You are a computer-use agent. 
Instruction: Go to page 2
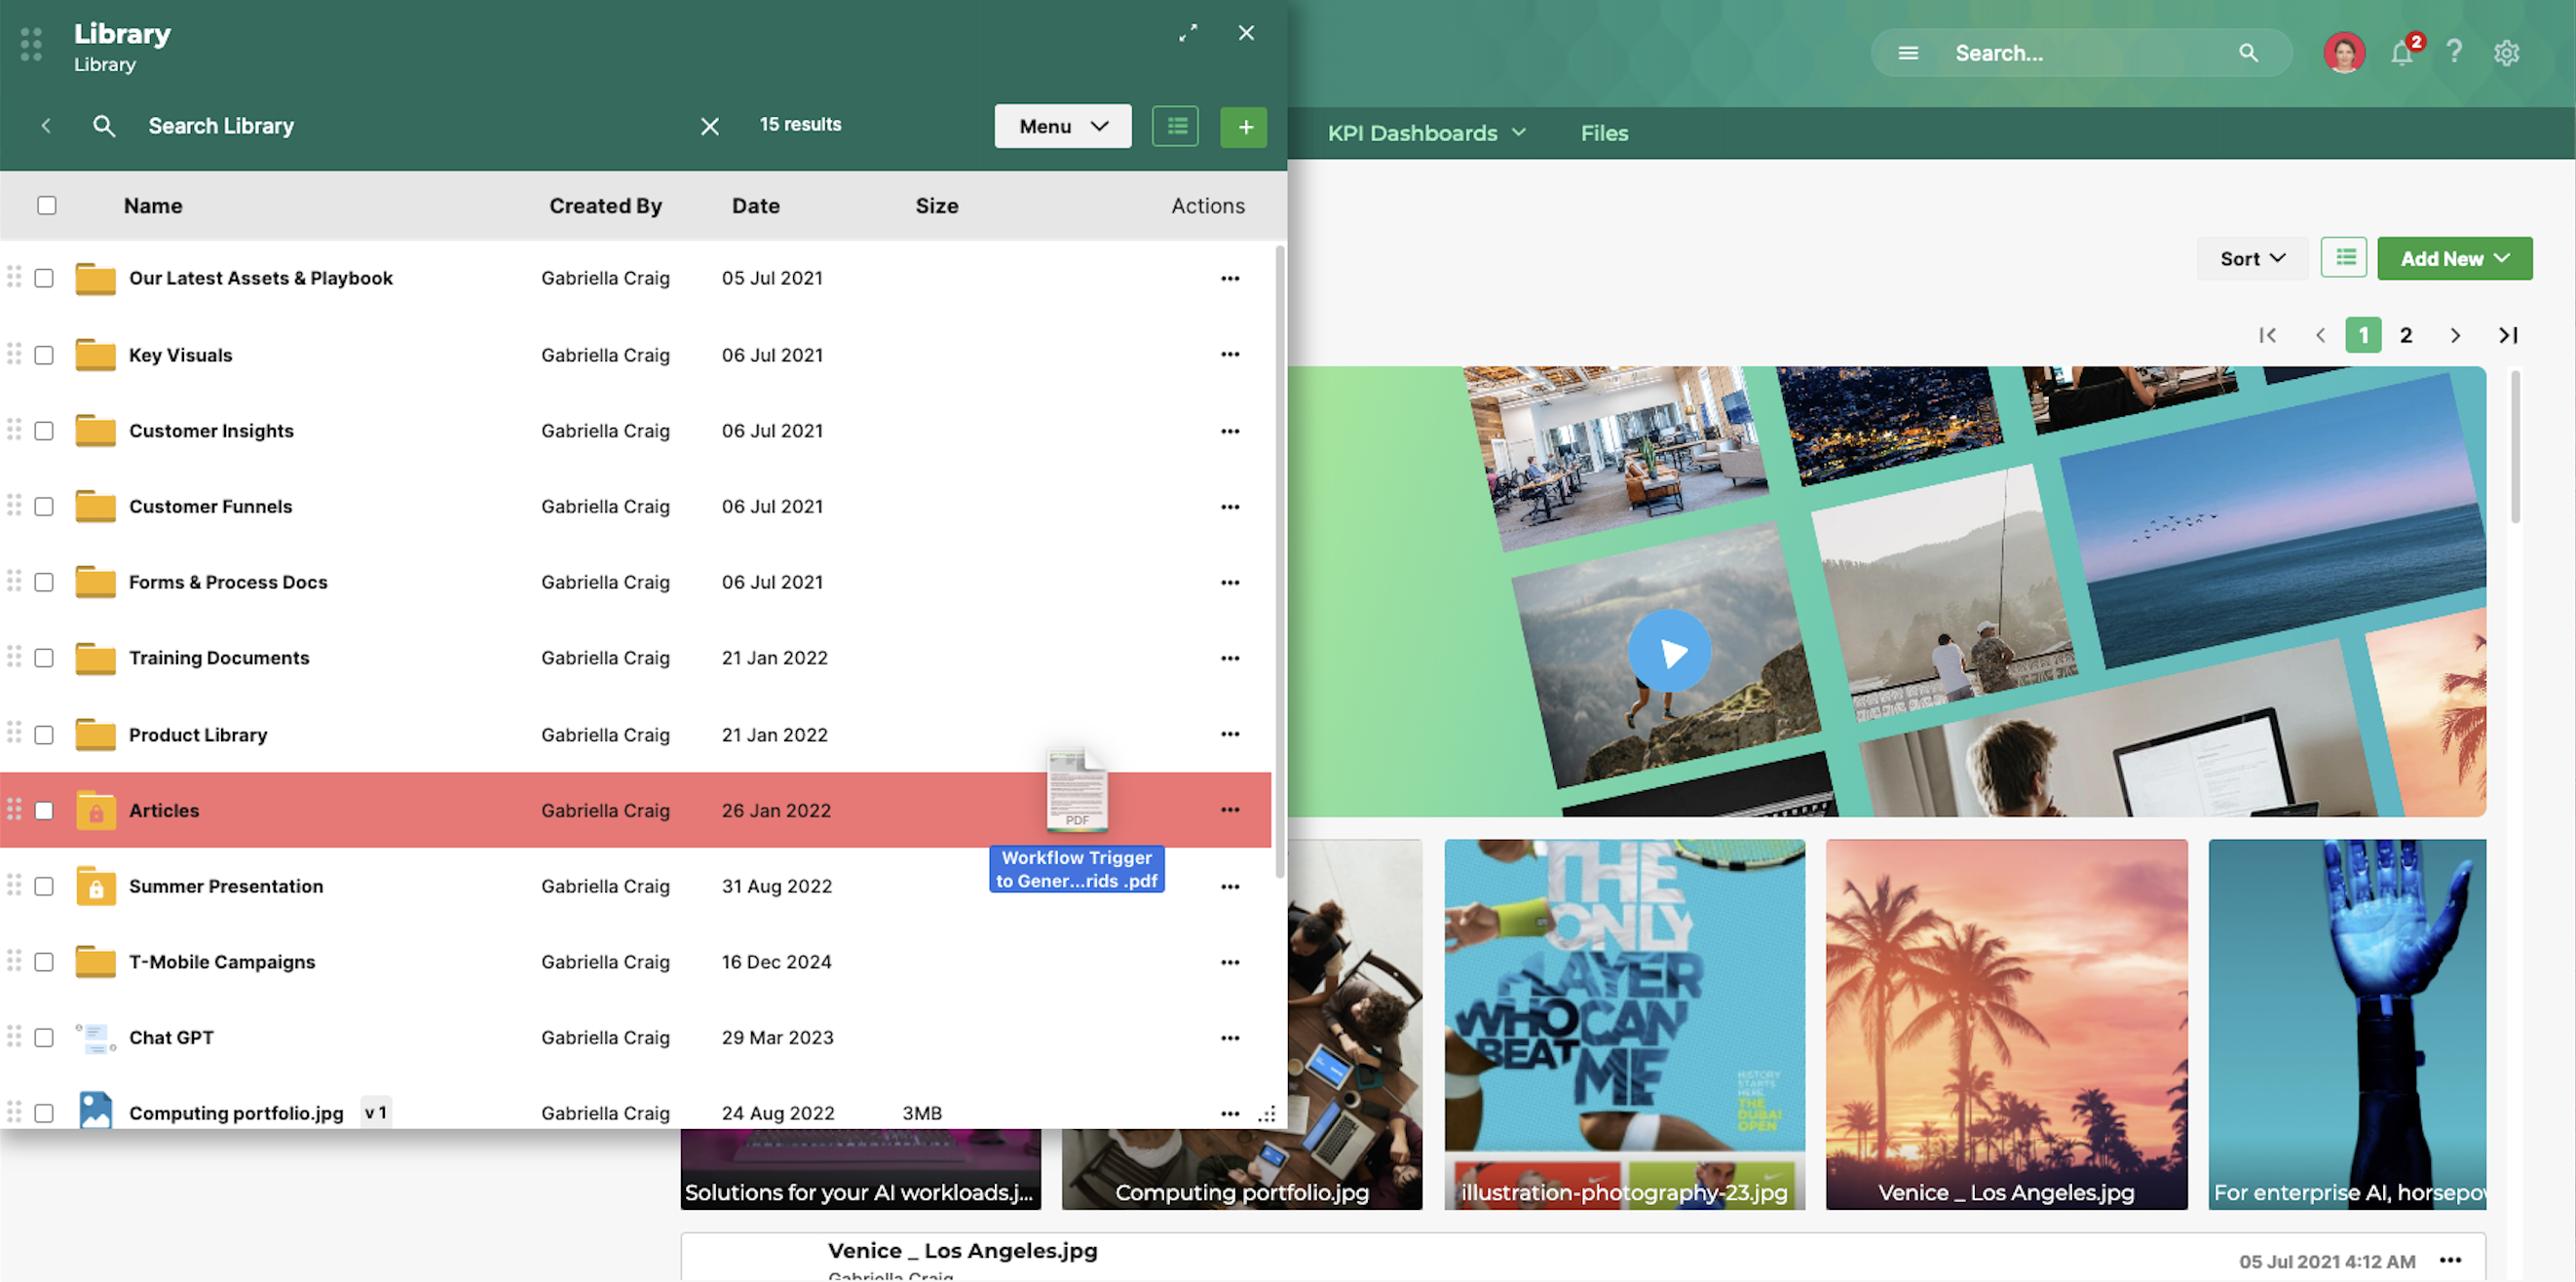pyautogui.click(x=2406, y=336)
